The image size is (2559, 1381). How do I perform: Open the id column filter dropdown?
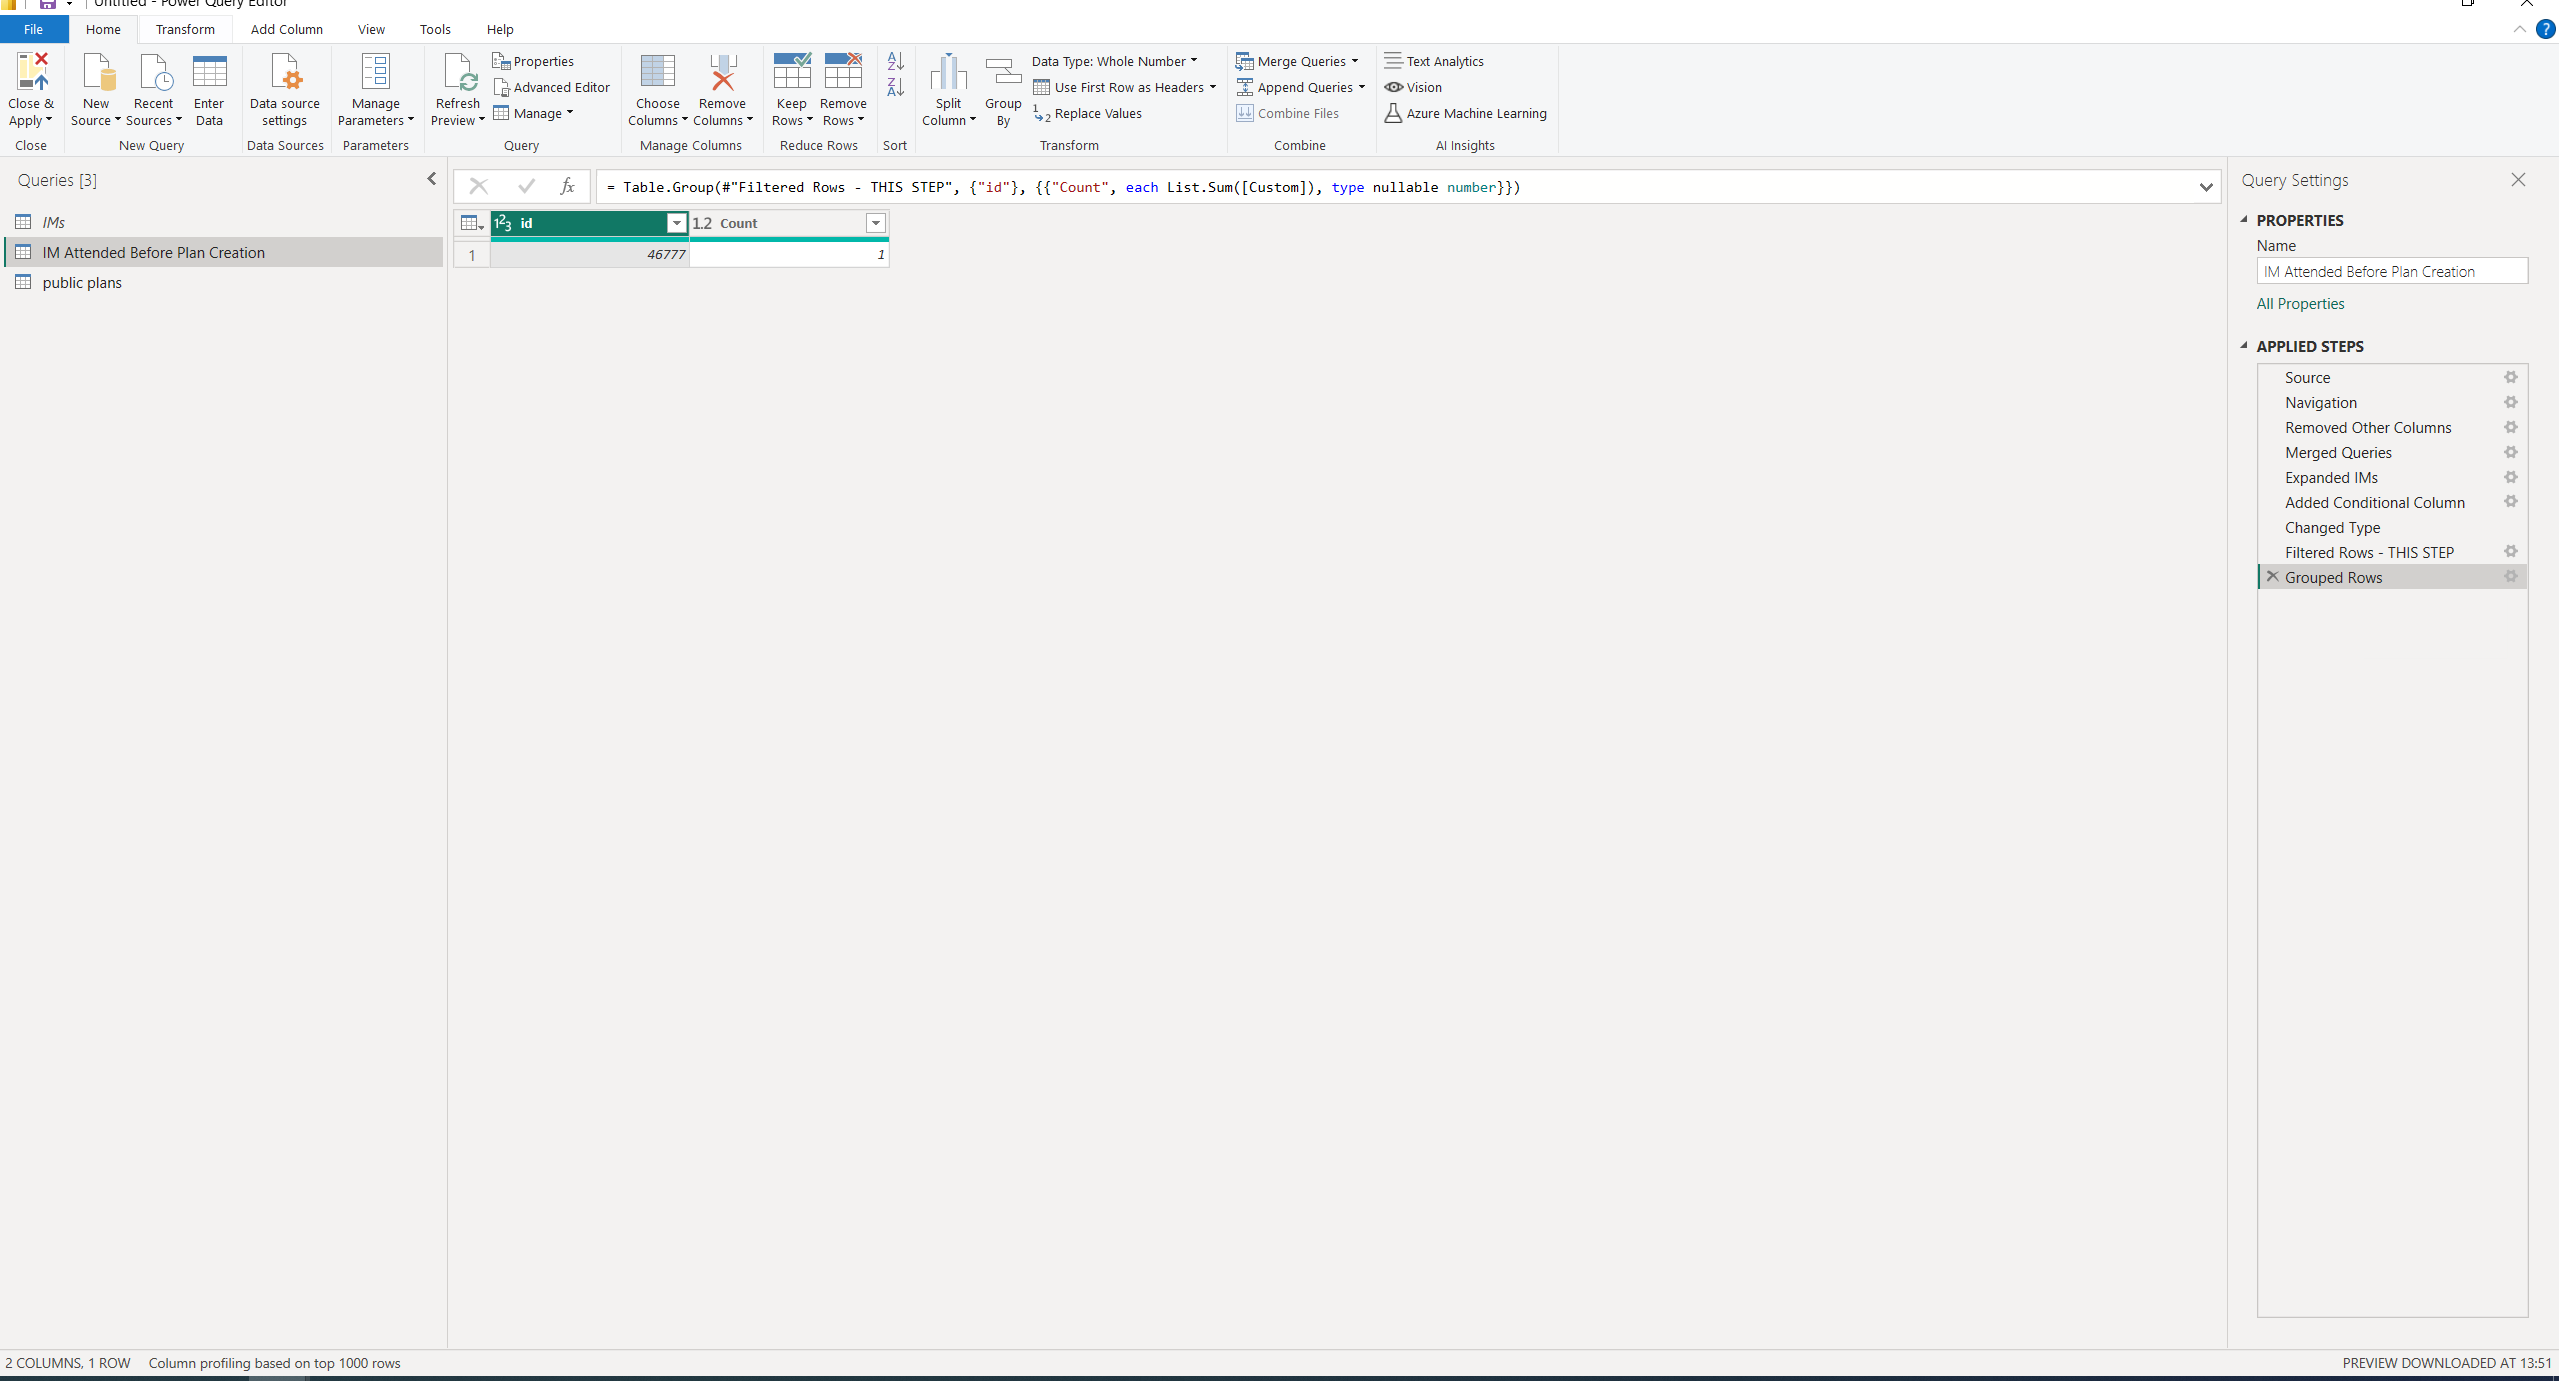coord(677,223)
